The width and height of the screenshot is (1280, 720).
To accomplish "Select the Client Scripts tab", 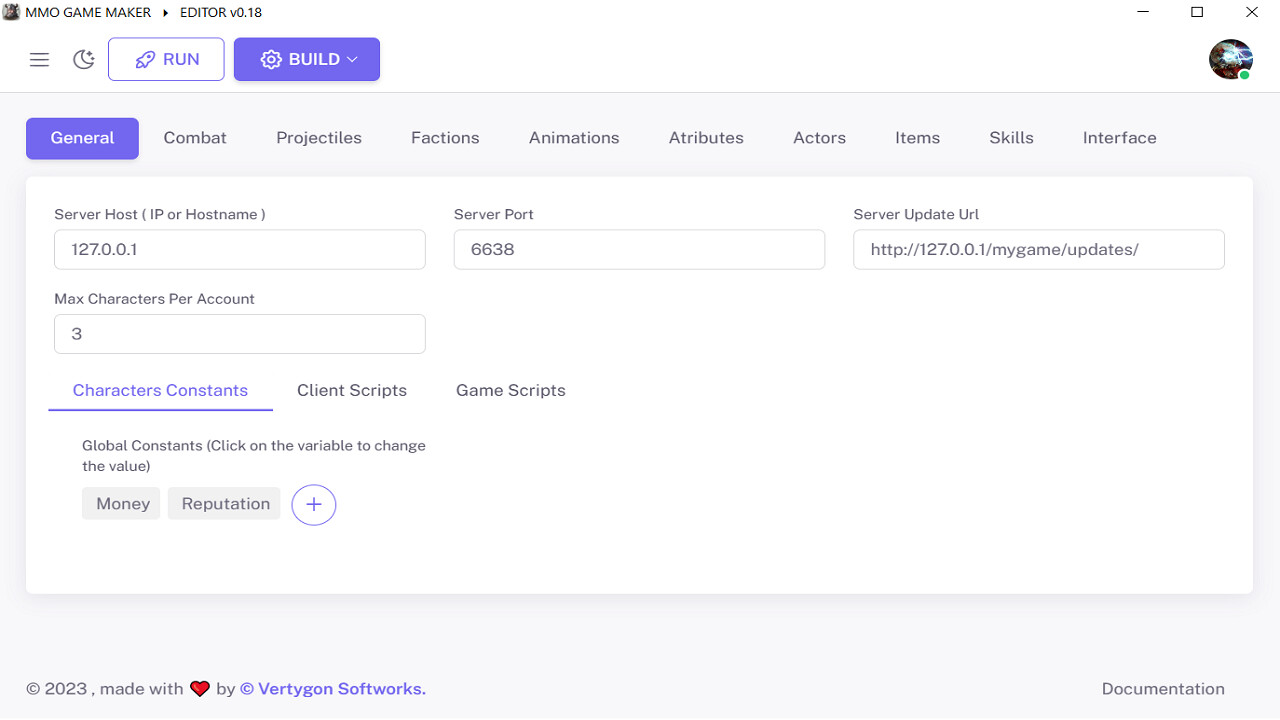I will pyautogui.click(x=352, y=390).
